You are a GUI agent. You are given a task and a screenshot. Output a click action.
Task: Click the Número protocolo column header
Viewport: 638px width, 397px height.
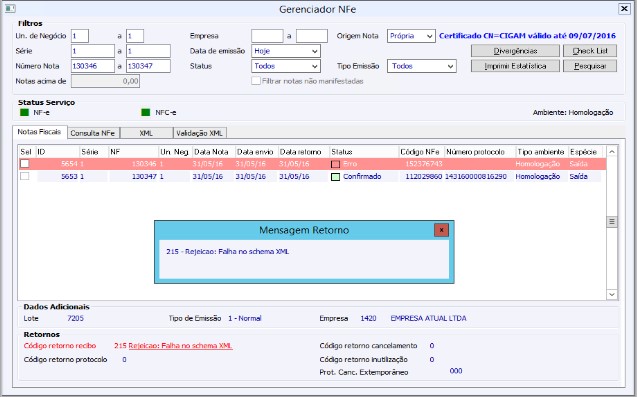(x=479, y=152)
